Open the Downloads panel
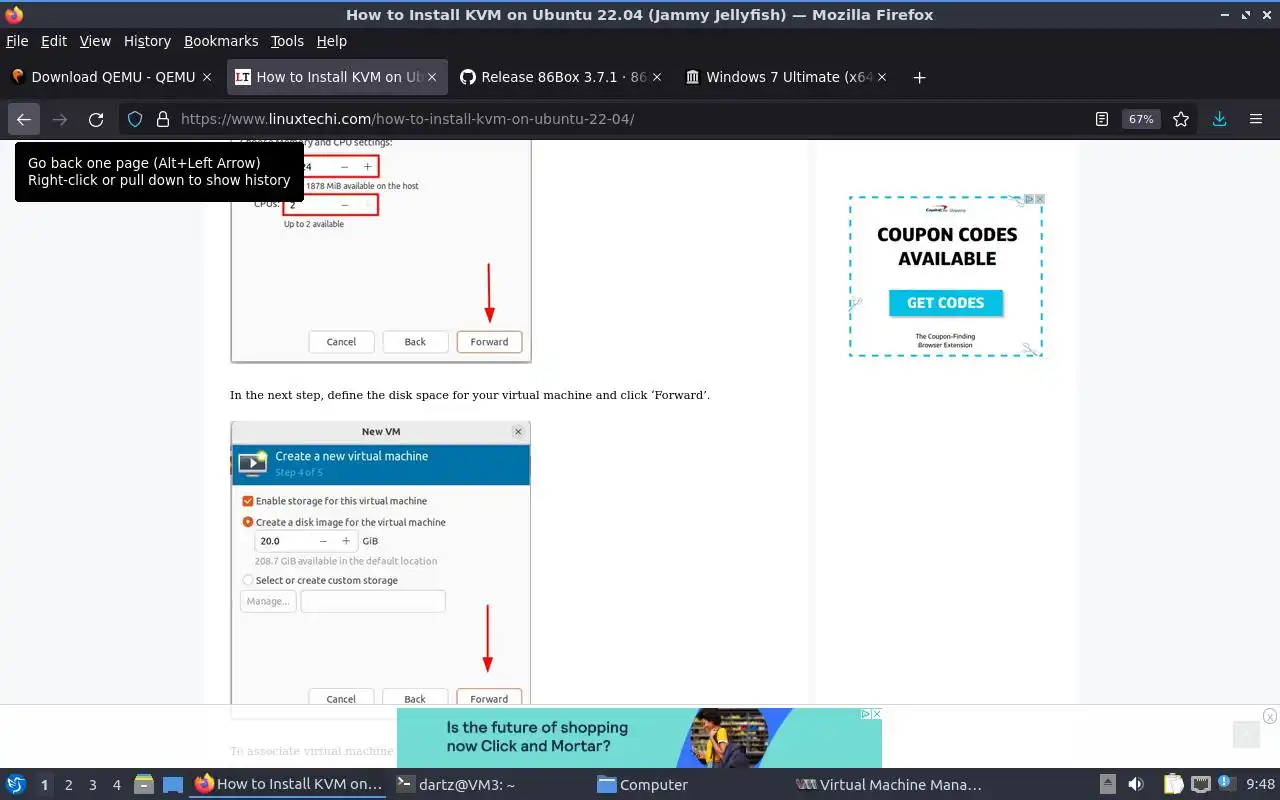The width and height of the screenshot is (1280, 800). pos(1219,119)
